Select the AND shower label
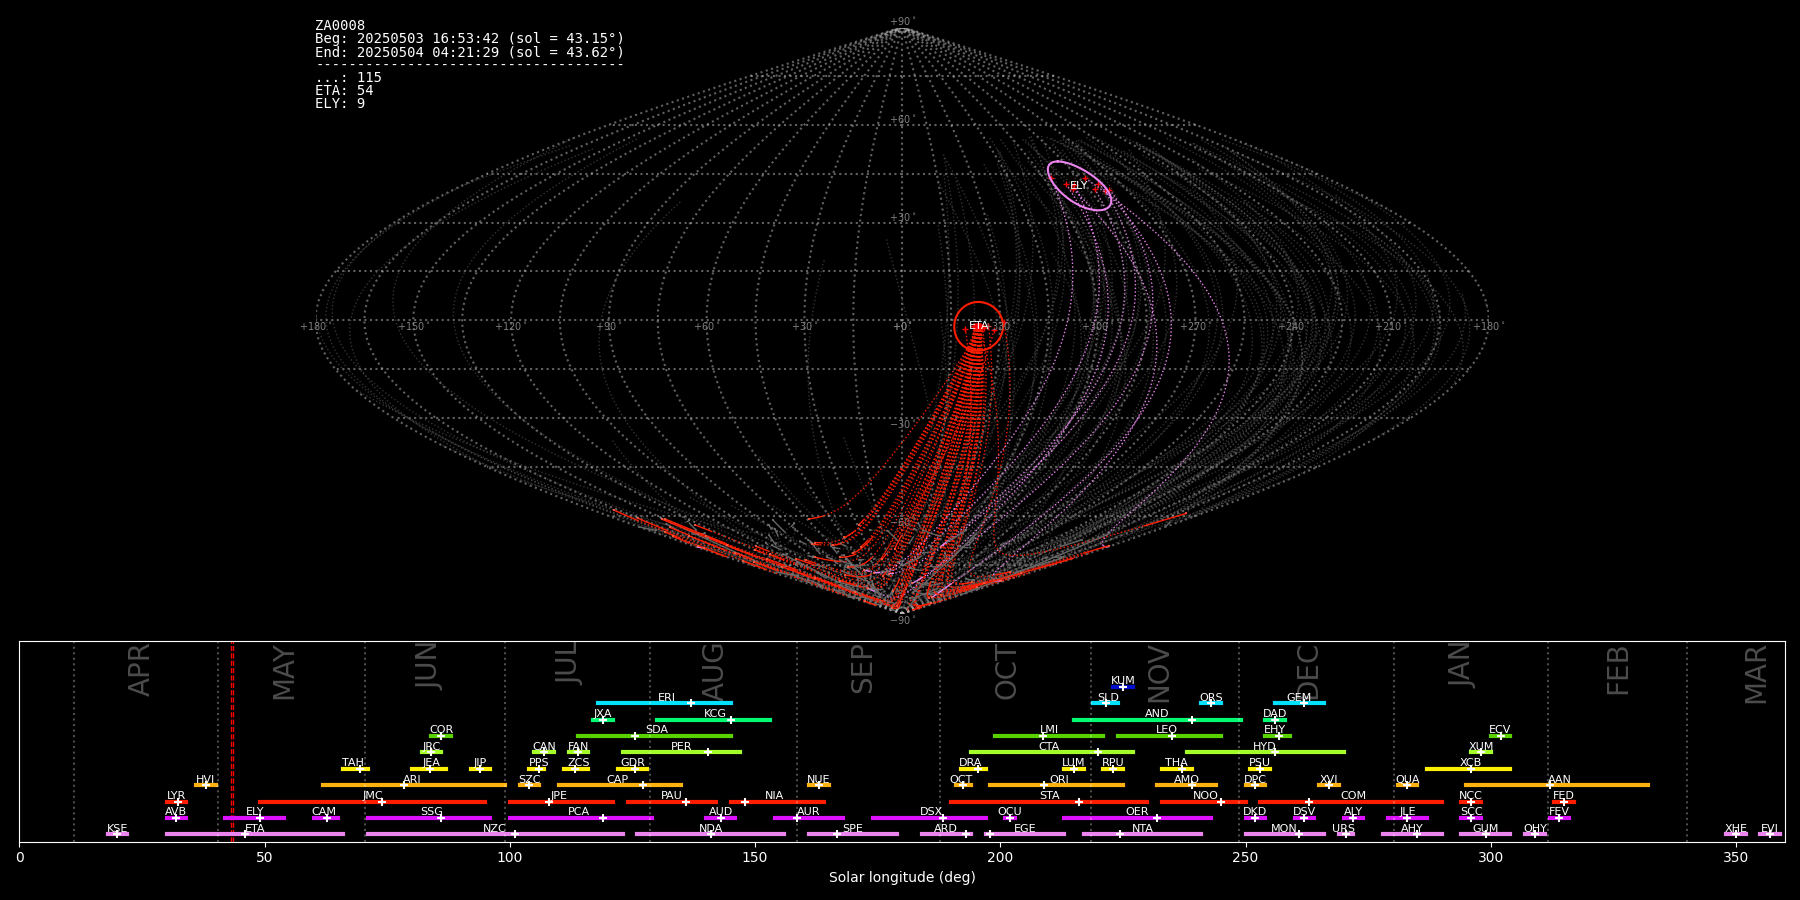 pyautogui.click(x=1157, y=714)
